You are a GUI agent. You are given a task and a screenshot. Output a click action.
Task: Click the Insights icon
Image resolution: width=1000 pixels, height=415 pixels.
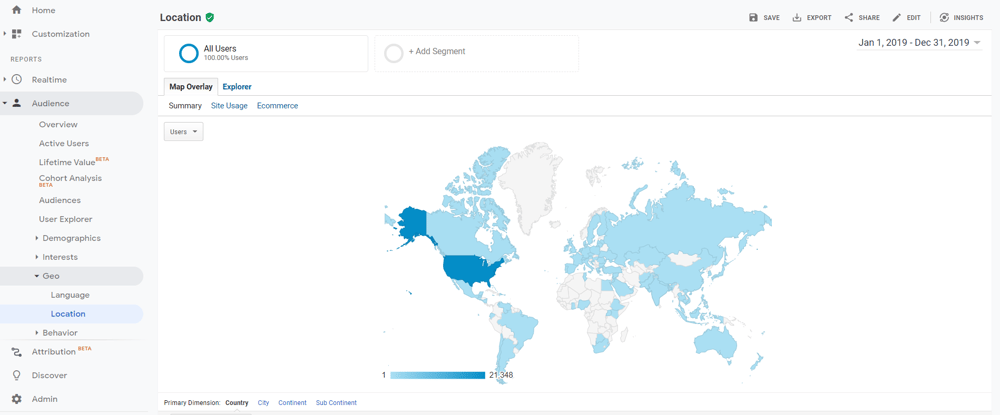(x=945, y=18)
